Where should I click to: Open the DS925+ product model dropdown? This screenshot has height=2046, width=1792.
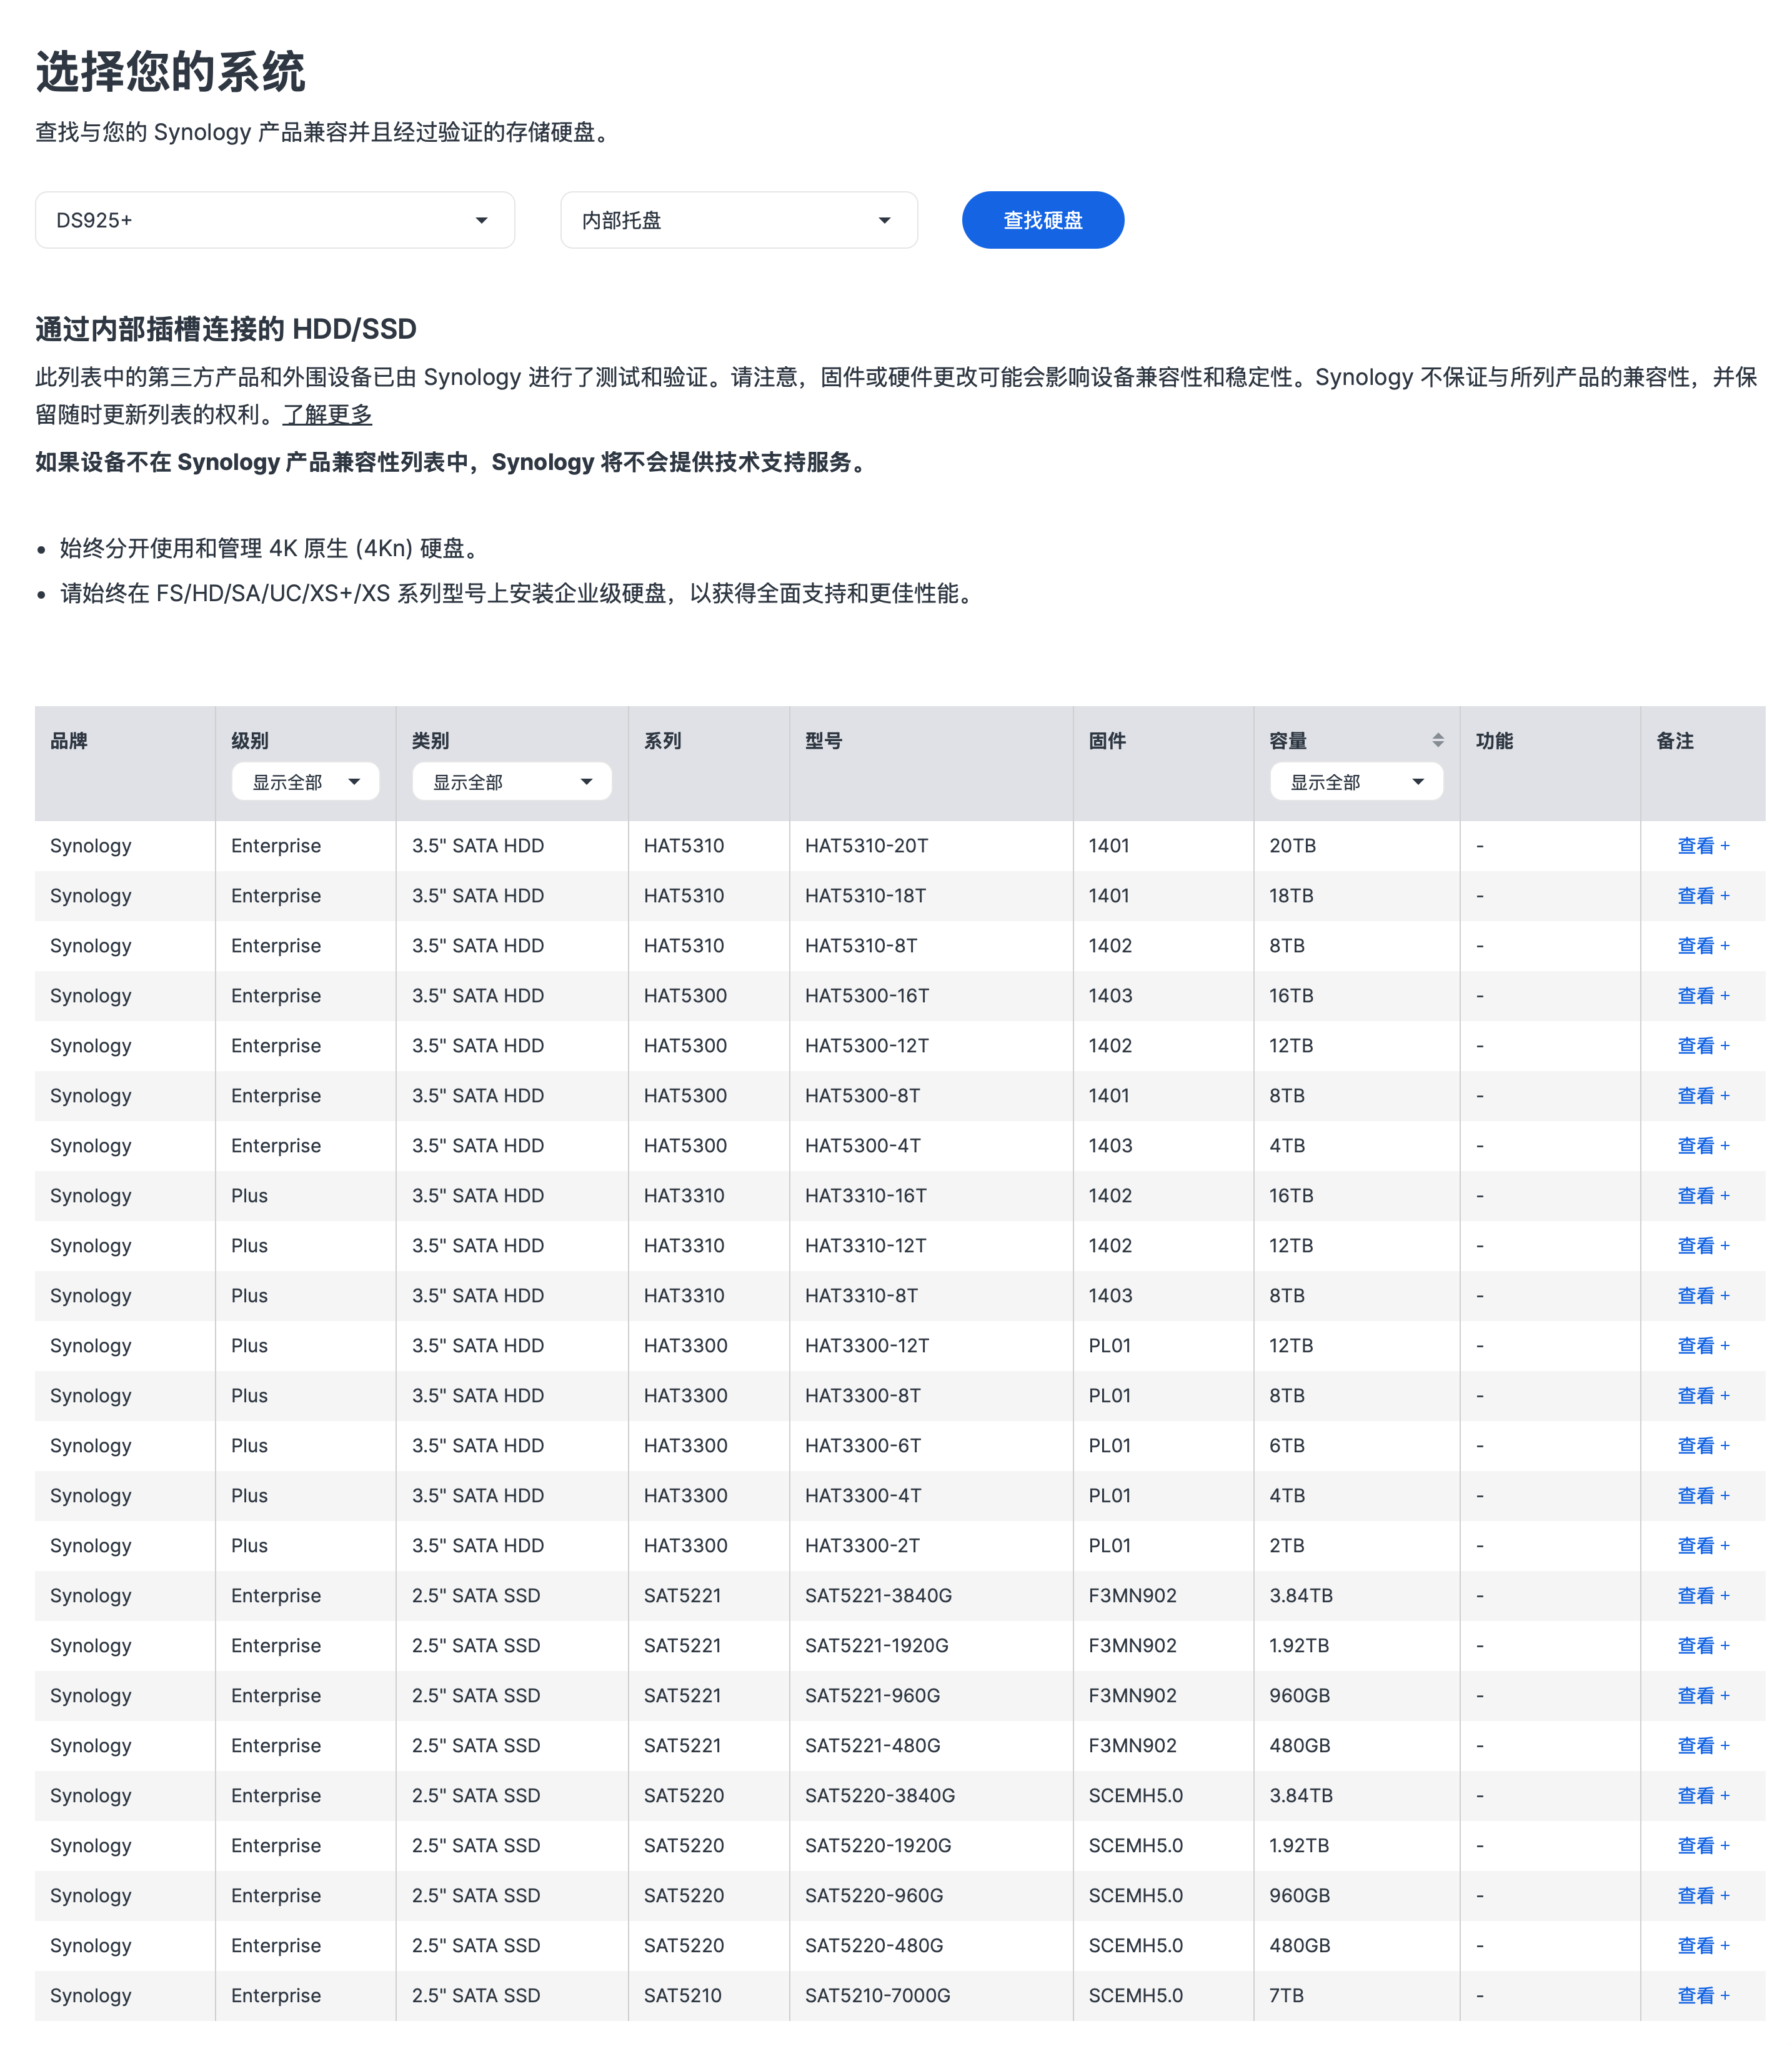click(275, 220)
